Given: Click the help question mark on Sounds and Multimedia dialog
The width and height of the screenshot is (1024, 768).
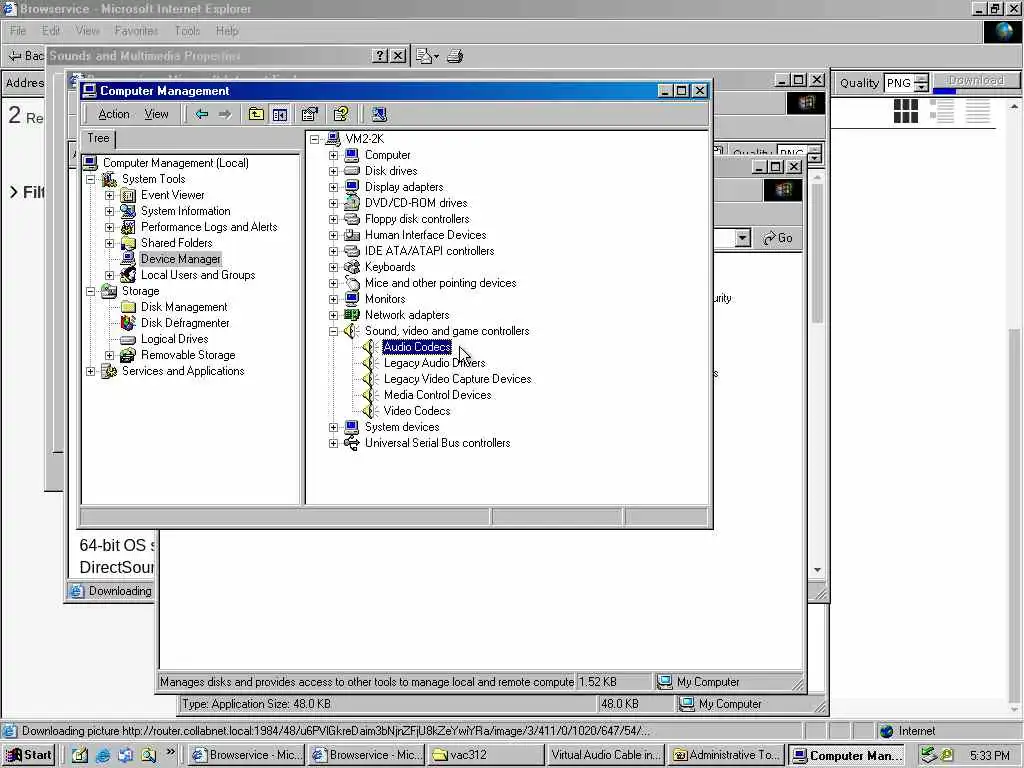Looking at the screenshot, I should [380, 56].
